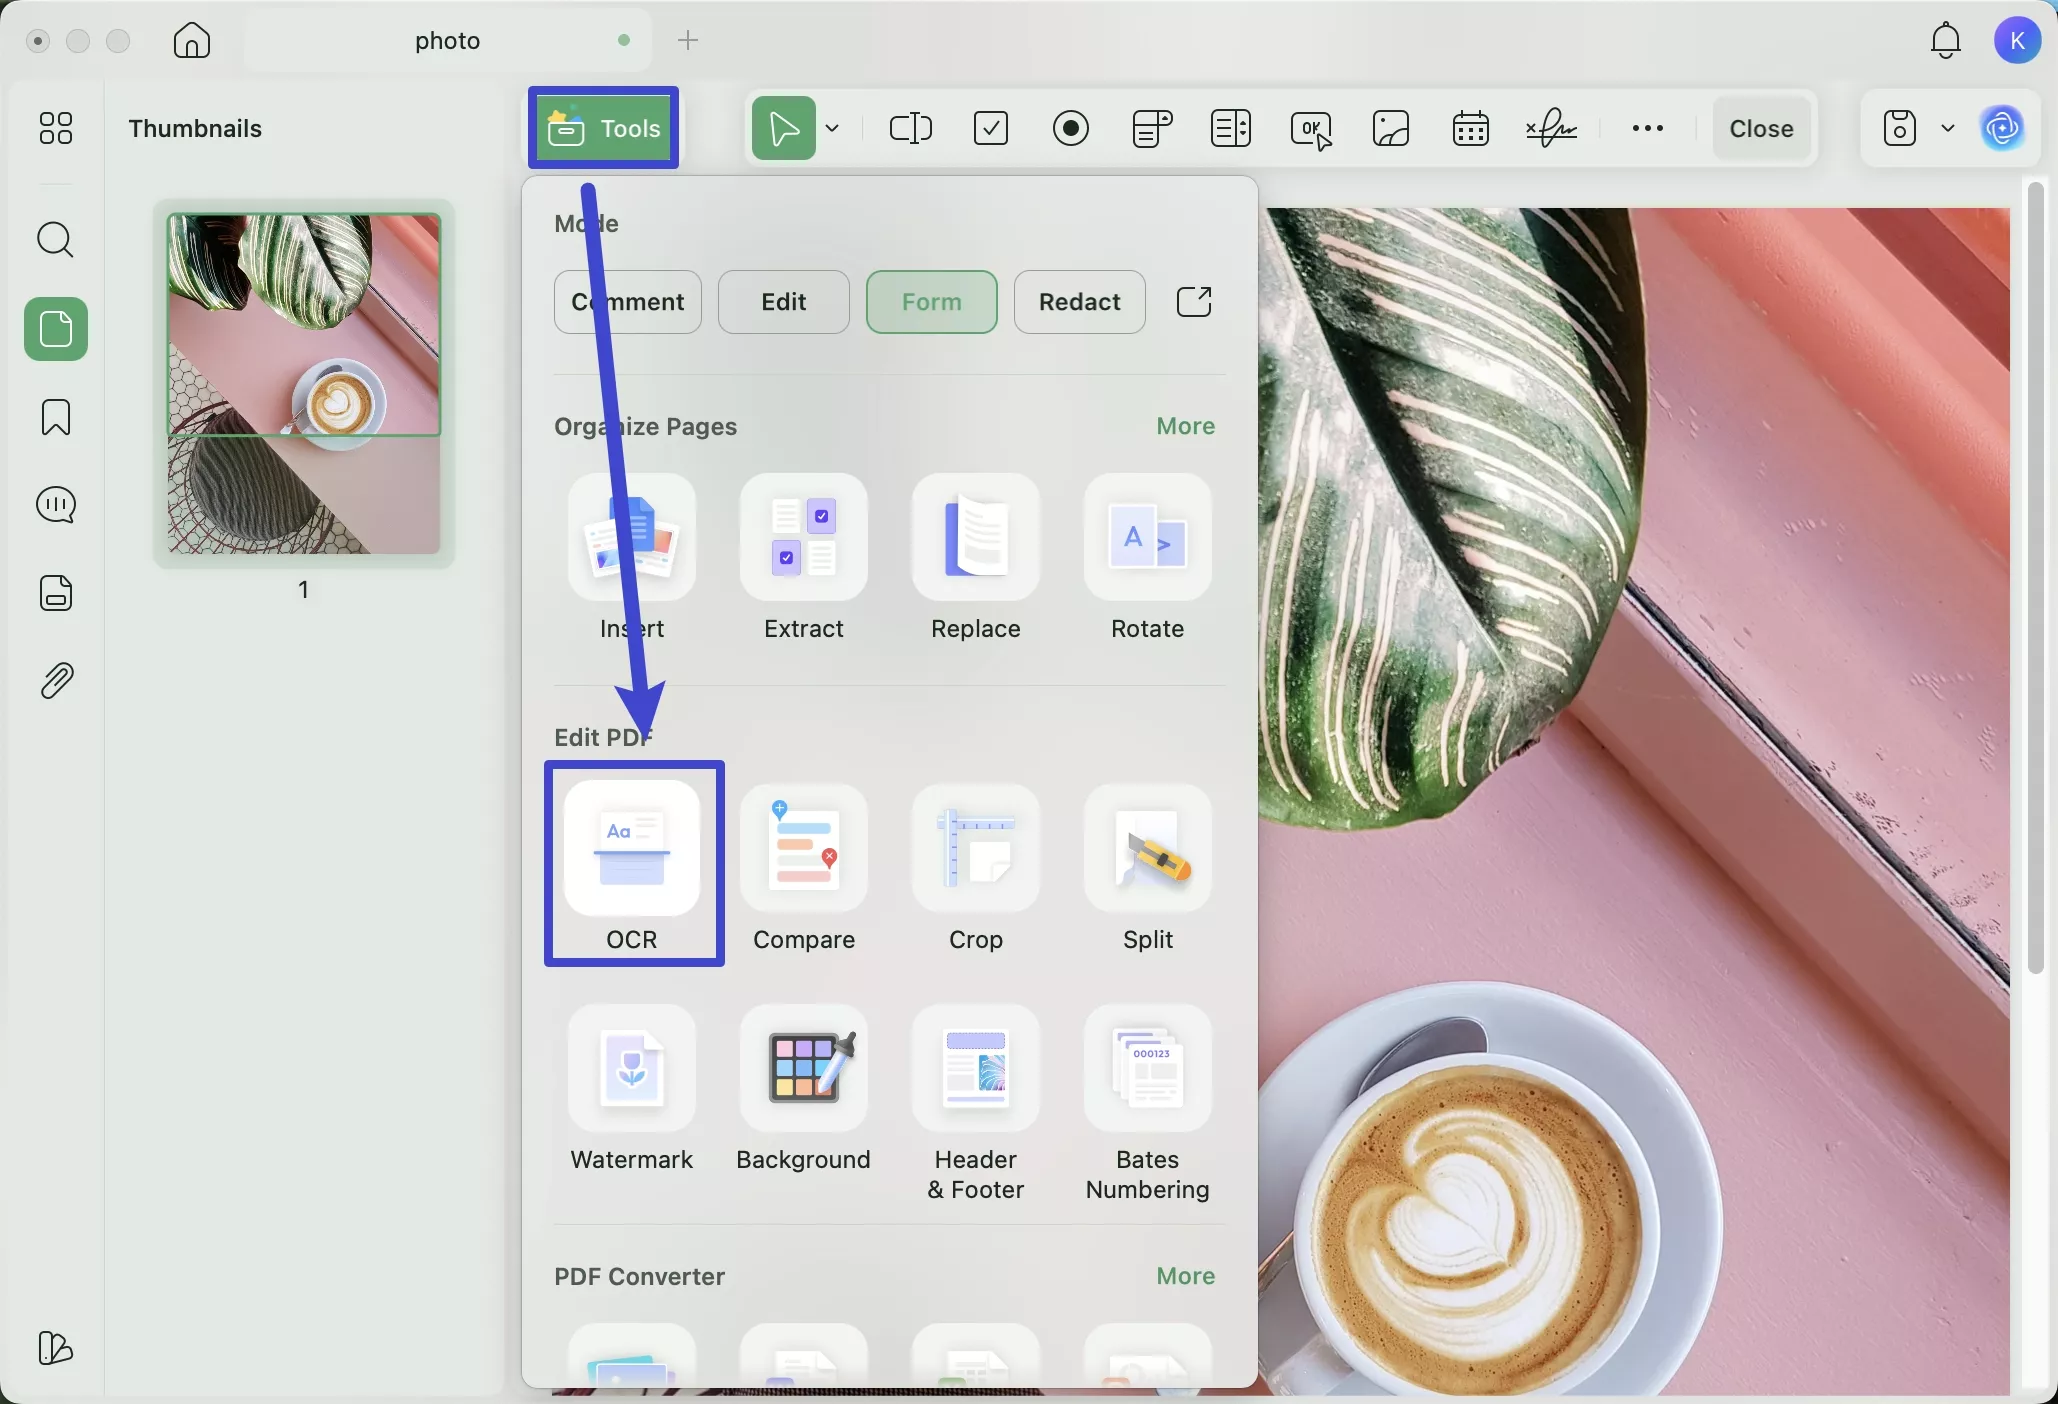The image size is (2058, 1404).
Task: Select the Crop tool icon
Action: pyautogui.click(x=975, y=849)
